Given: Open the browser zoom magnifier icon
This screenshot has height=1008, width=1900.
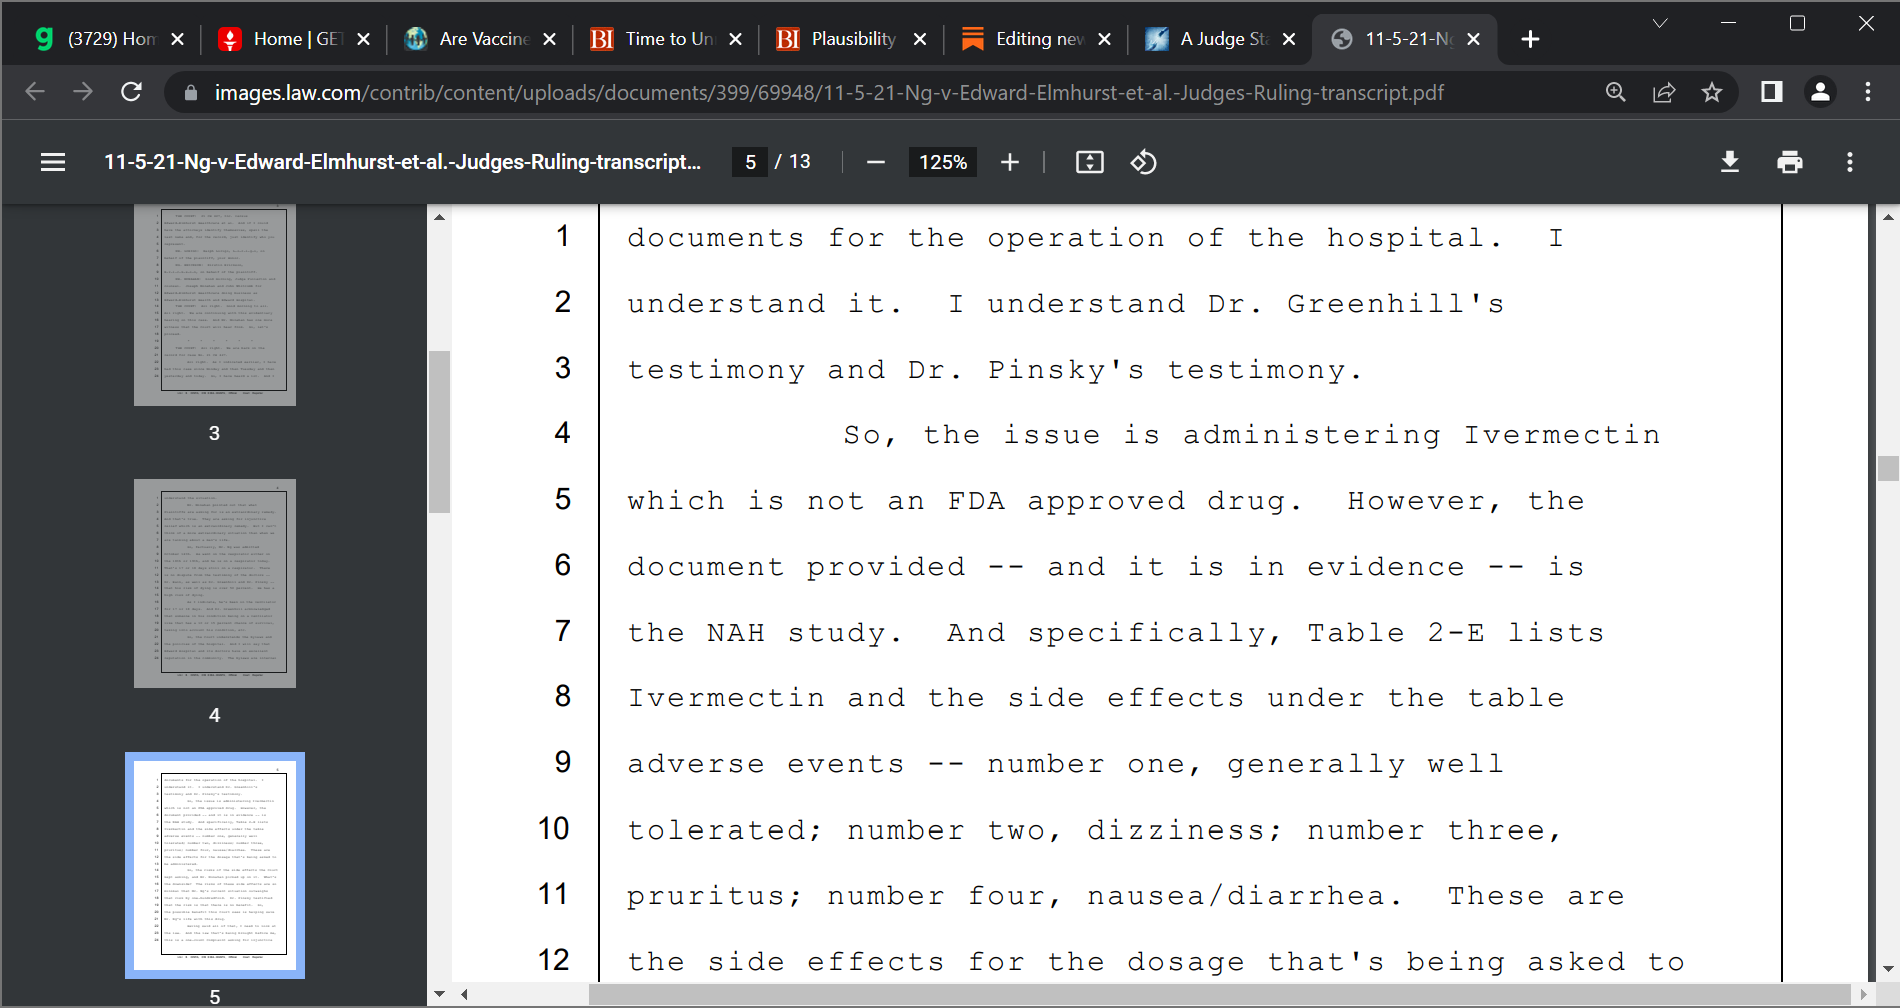Looking at the screenshot, I should pyautogui.click(x=1616, y=92).
